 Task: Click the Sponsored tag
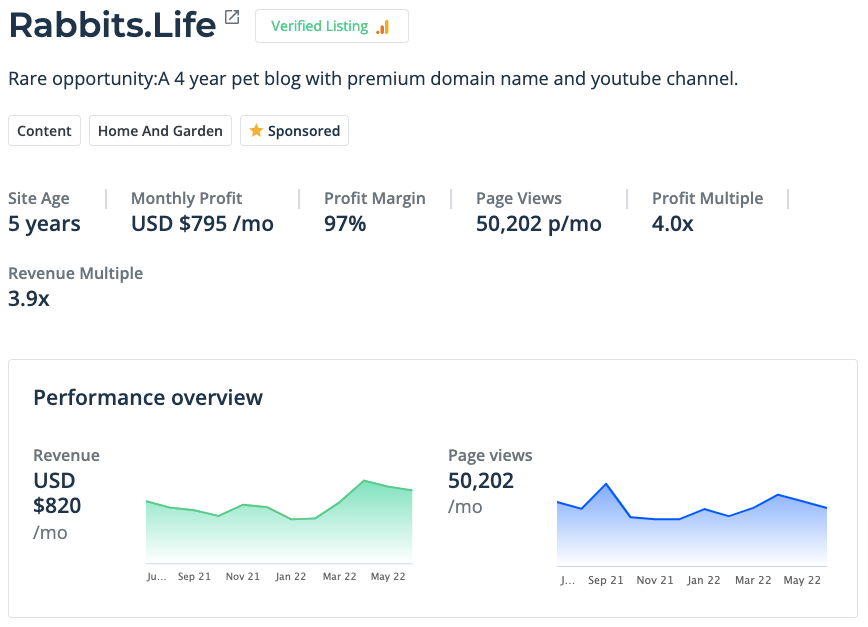pyautogui.click(x=294, y=131)
